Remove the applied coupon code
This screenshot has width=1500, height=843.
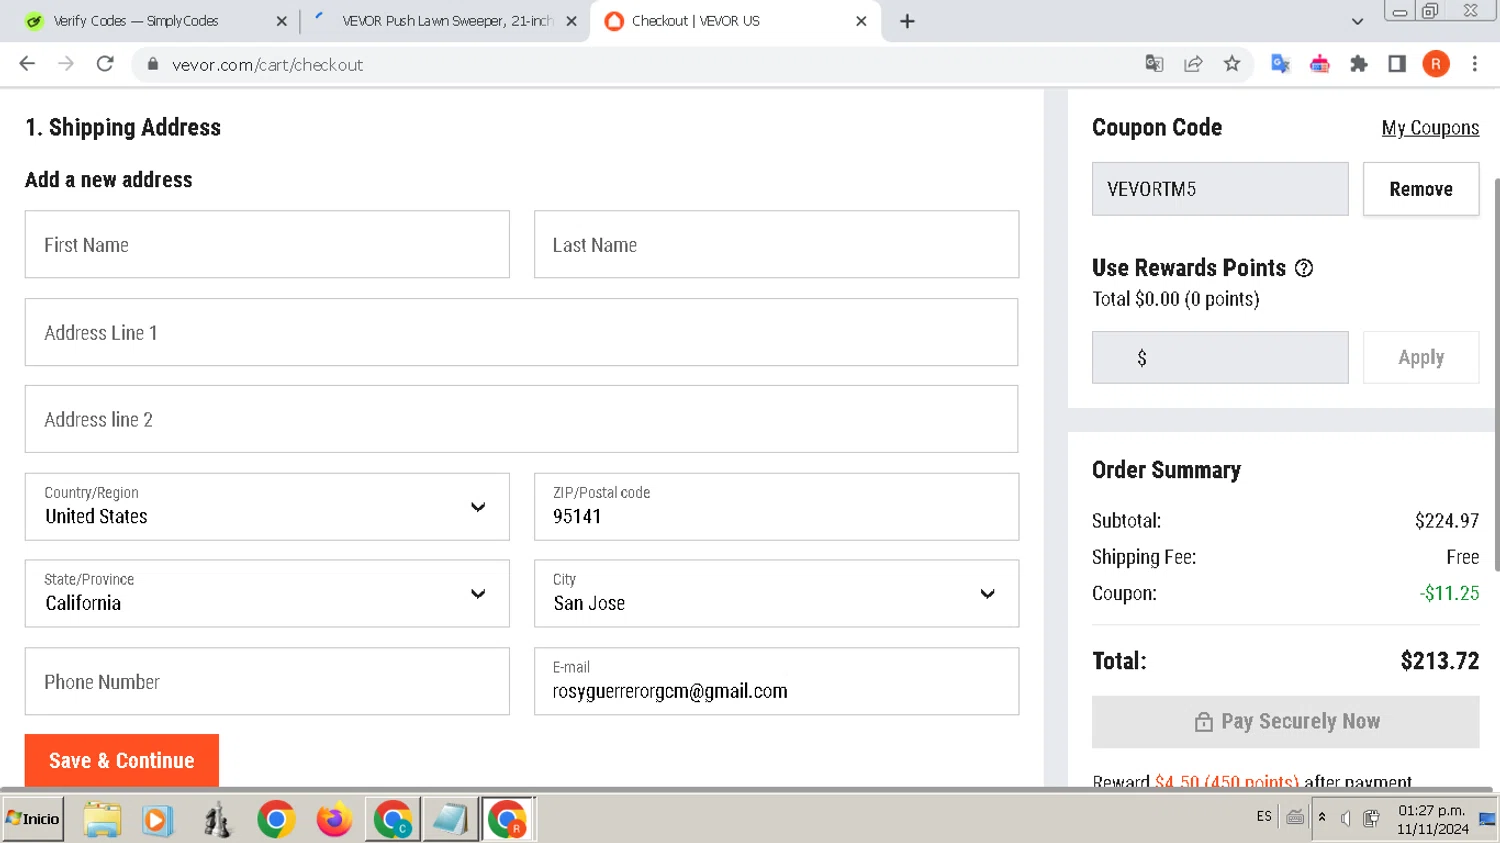(x=1421, y=189)
